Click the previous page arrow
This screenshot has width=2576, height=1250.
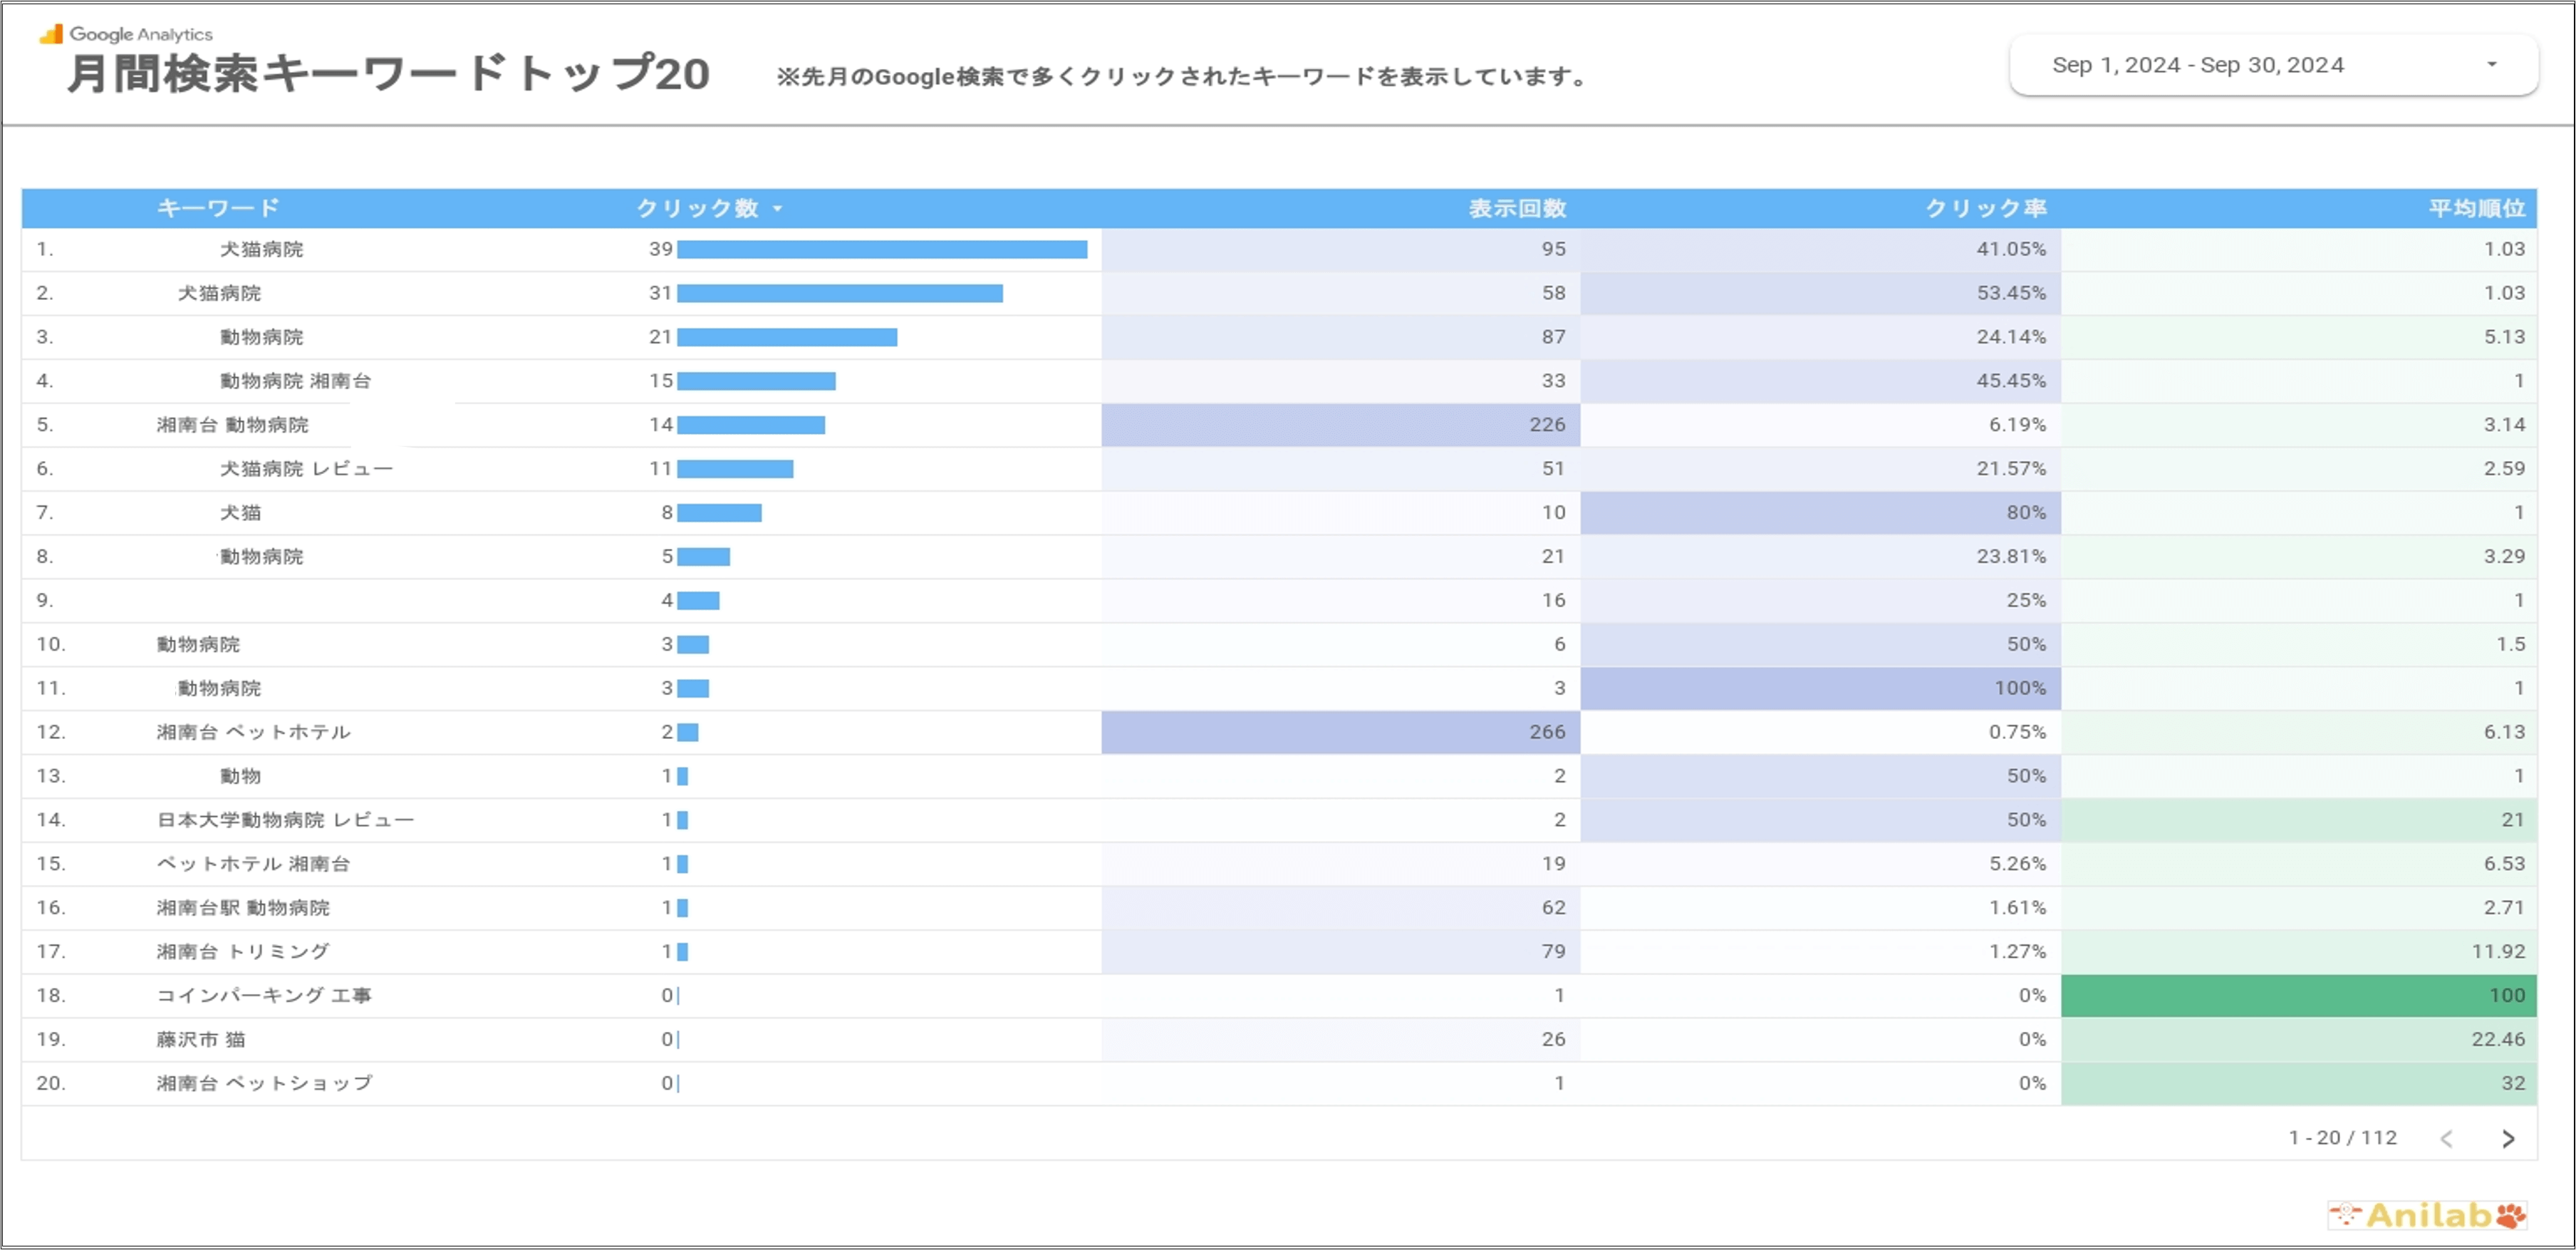(x=2447, y=1138)
